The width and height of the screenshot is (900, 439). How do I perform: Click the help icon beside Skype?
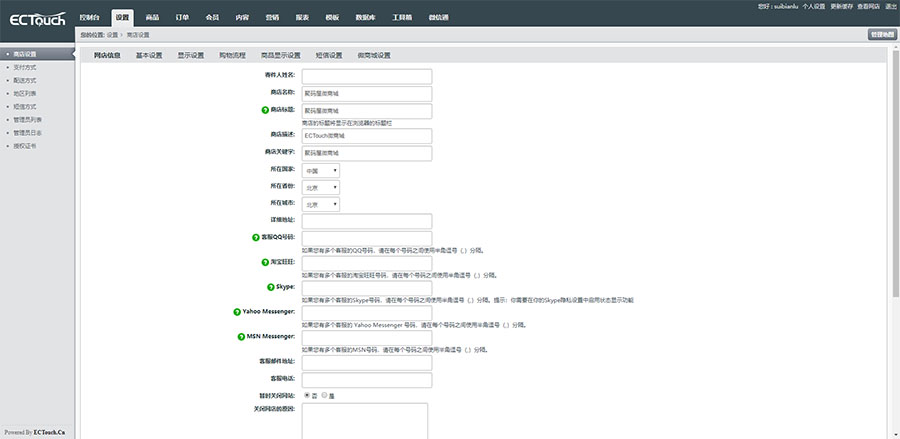pyautogui.click(x=271, y=287)
